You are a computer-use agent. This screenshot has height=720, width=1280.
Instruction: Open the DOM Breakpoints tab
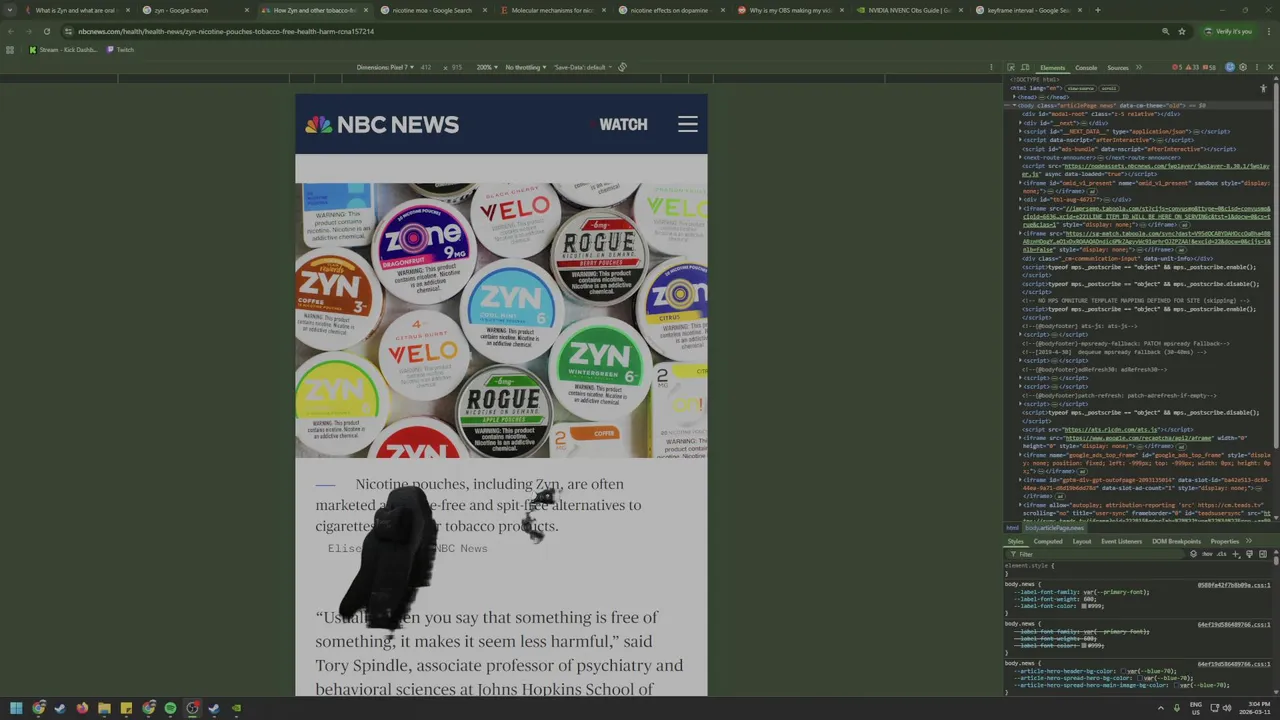click(x=1176, y=541)
